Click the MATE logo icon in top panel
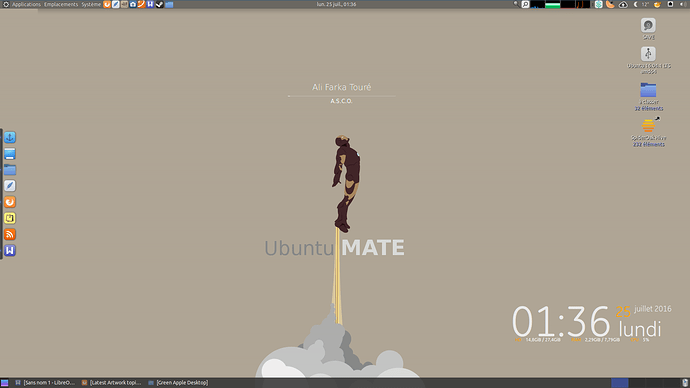Screen dimensions: 690x388 point(6,4)
